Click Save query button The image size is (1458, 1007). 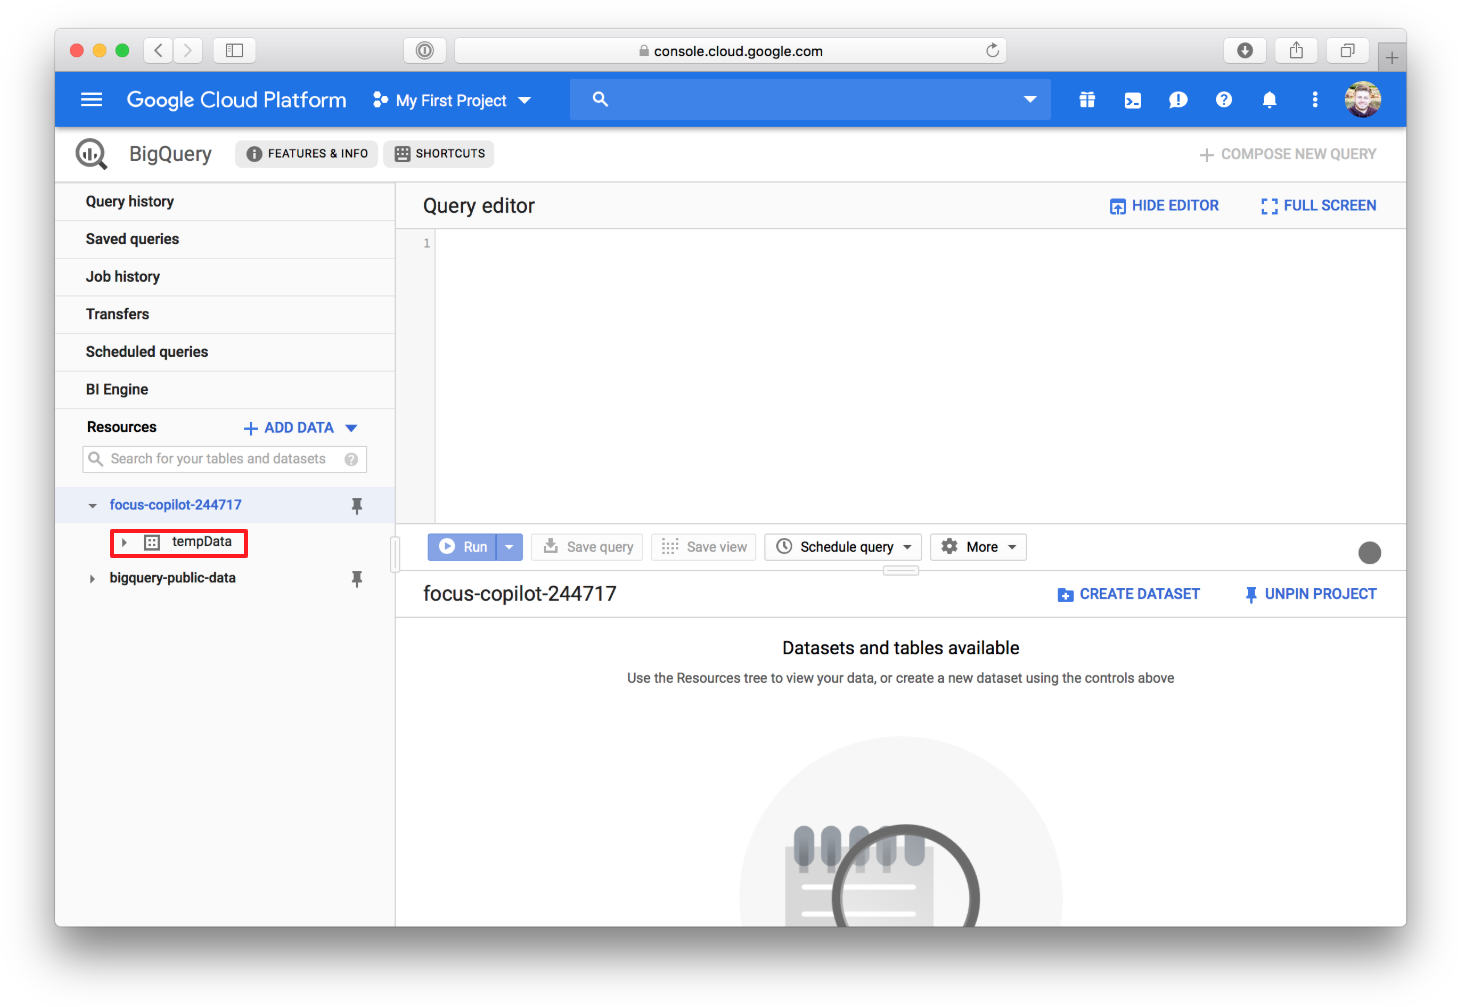588,547
